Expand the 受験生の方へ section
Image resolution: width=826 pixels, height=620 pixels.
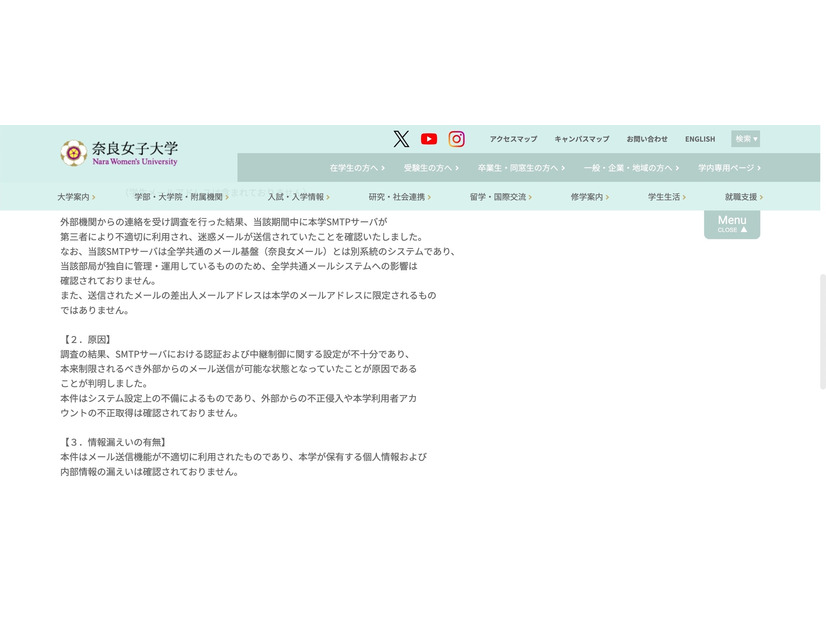(430, 168)
